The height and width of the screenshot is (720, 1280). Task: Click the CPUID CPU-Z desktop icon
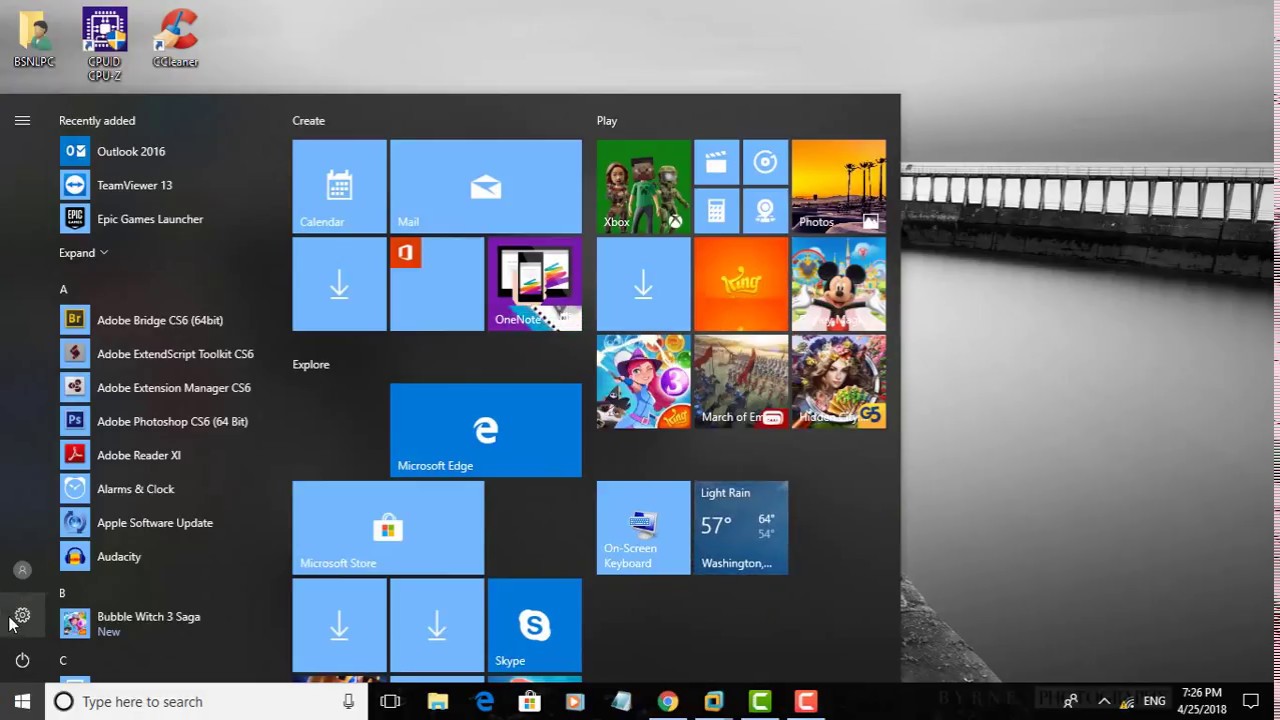104,44
